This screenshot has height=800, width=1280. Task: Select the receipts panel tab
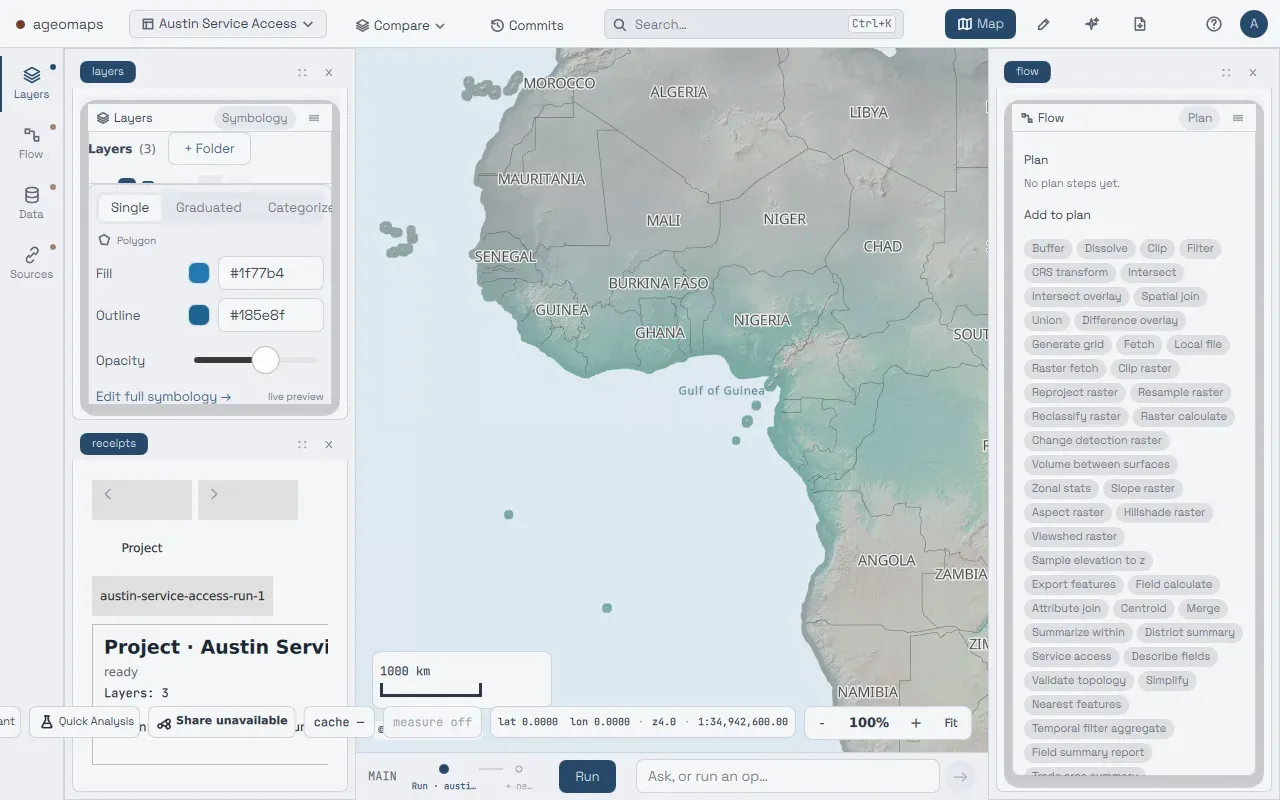click(x=114, y=444)
